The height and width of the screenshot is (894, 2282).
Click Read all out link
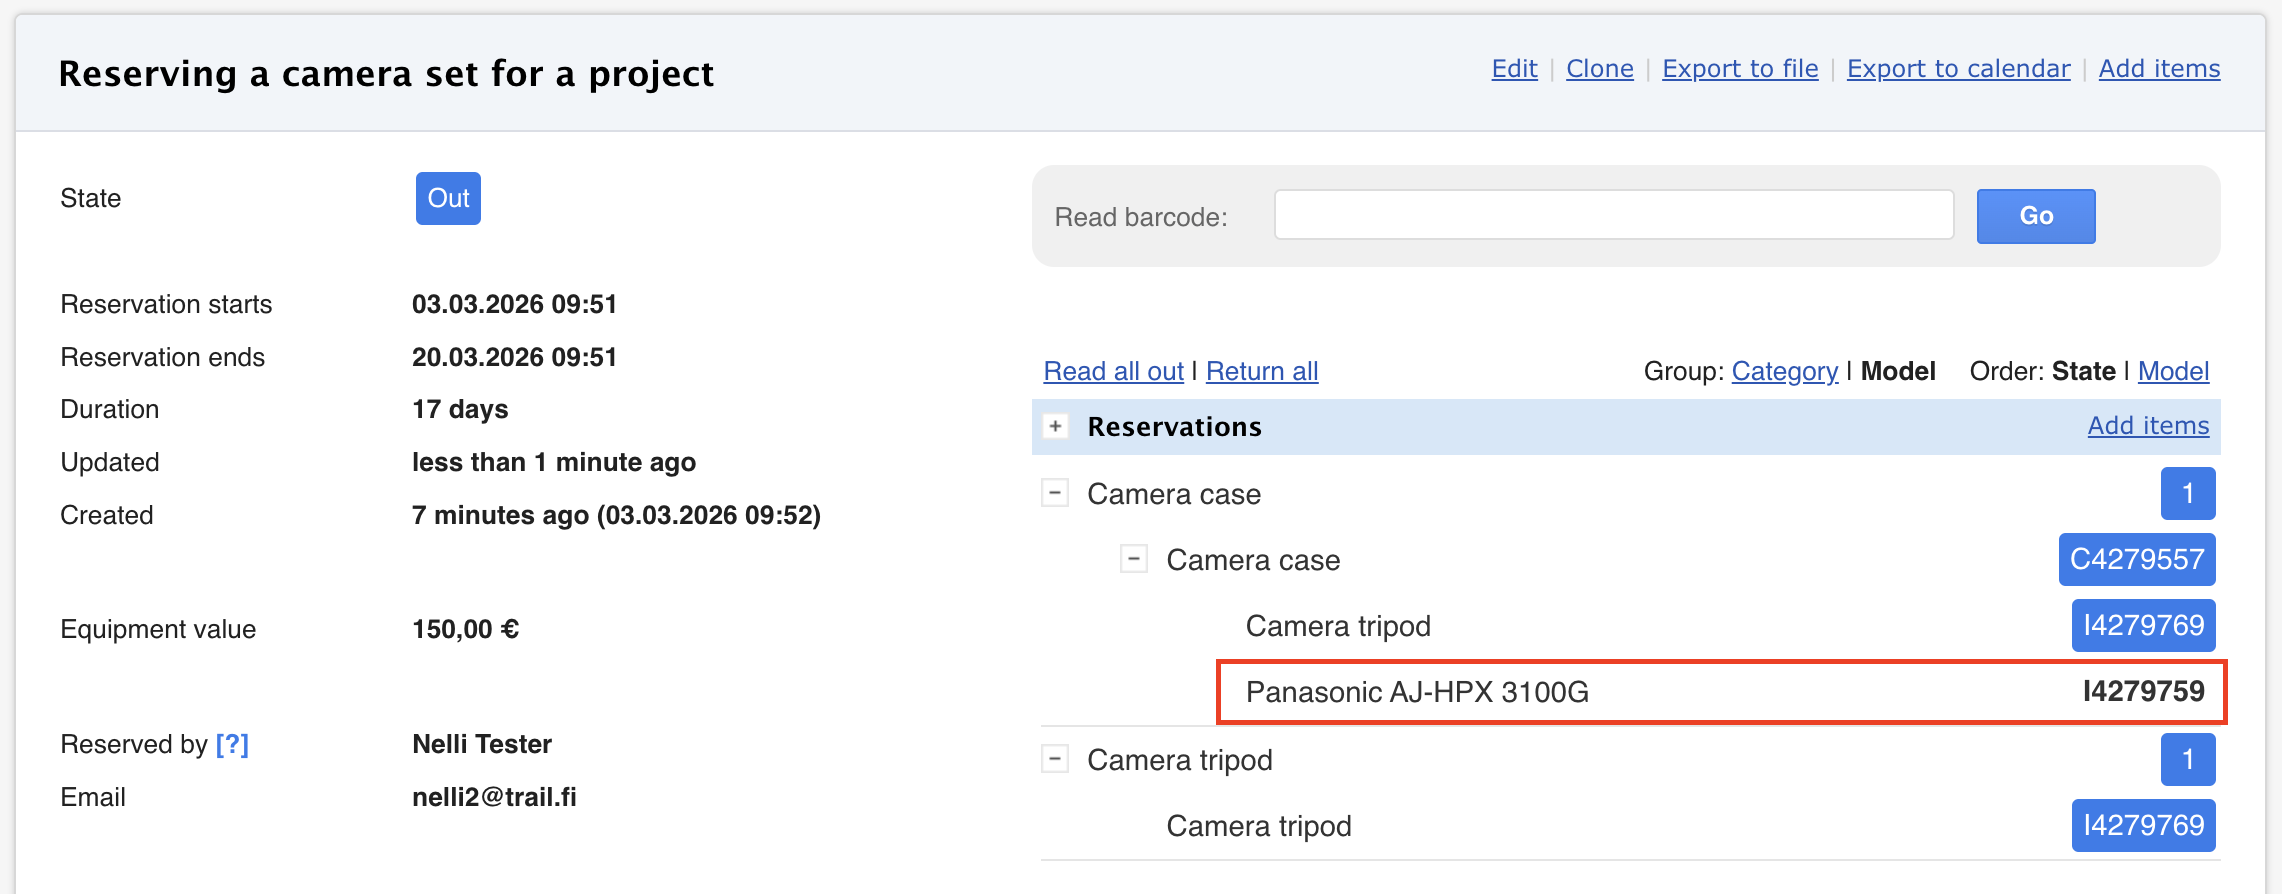1113,371
